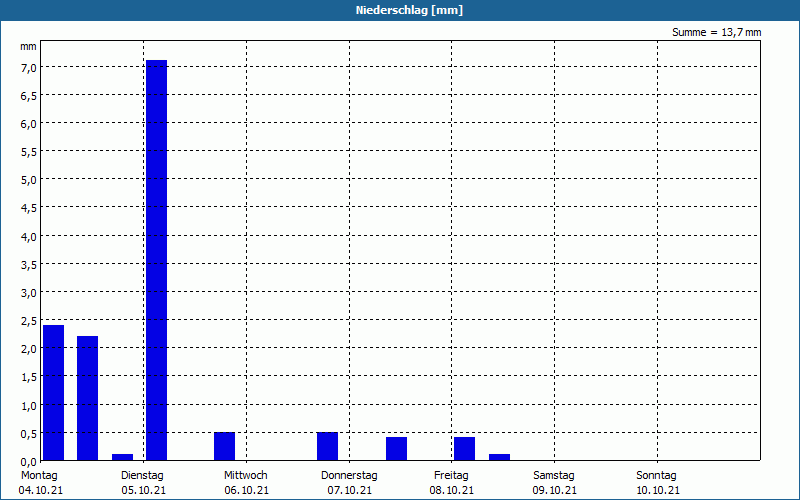Image resolution: width=800 pixels, height=500 pixels.
Task: Click the 'mm' unit label above y-axis
Action: click(28, 46)
